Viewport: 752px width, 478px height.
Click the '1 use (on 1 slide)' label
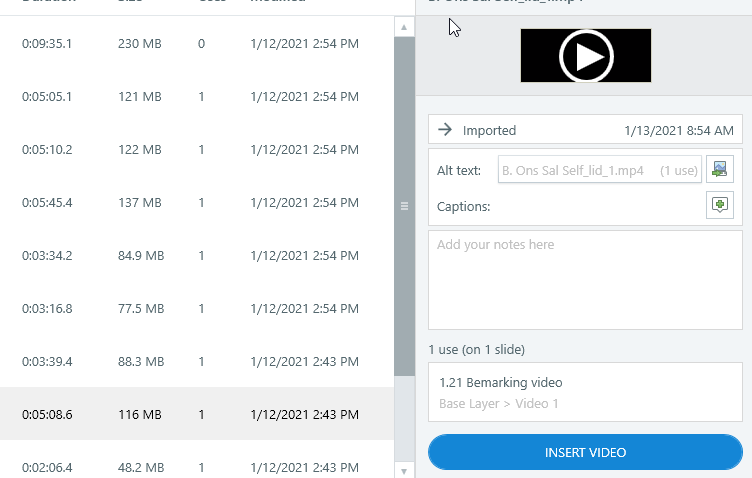477,350
